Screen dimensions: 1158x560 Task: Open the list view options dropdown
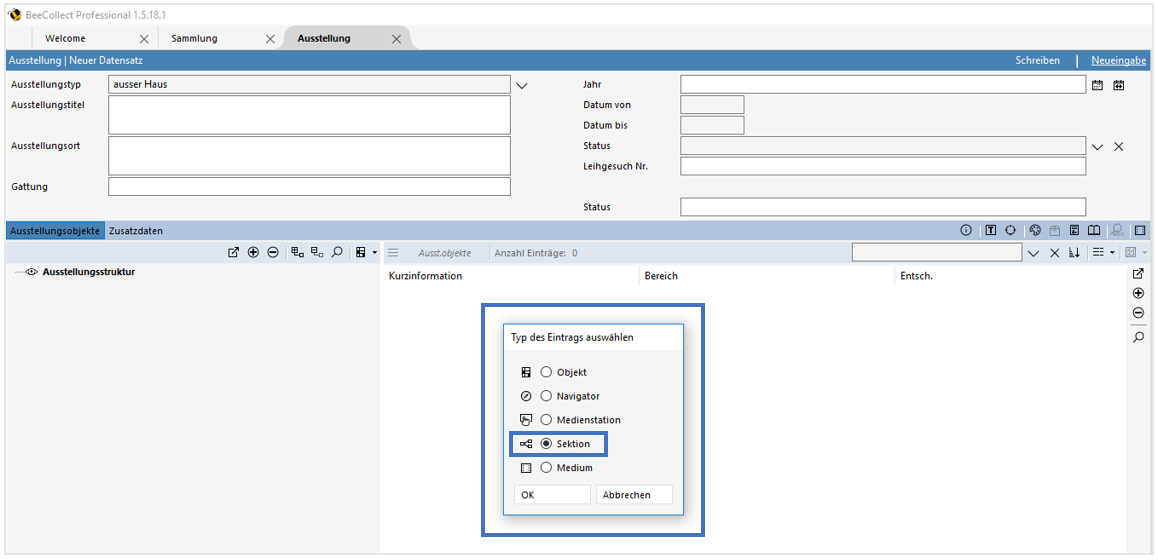1102,253
